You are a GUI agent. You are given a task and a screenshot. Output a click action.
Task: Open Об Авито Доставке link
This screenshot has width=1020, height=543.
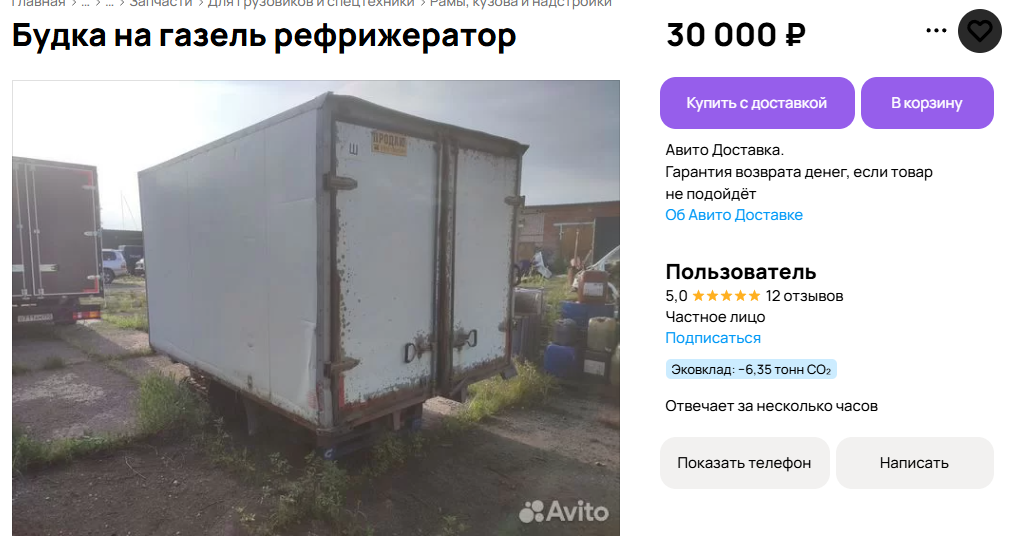tap(734, 215)
